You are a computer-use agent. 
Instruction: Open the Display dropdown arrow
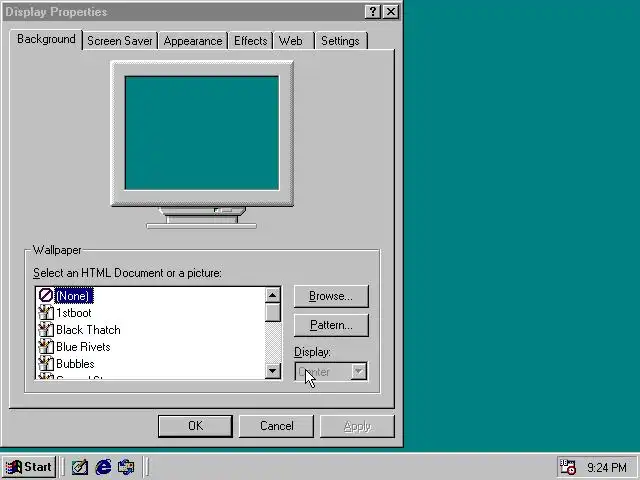pos(358,371)
